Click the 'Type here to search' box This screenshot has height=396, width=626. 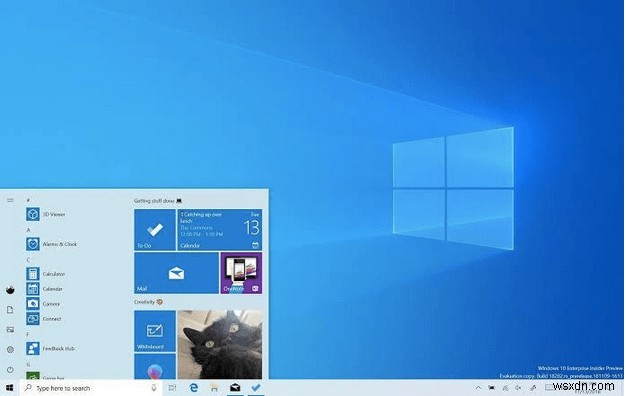click(x=91, y=388)
